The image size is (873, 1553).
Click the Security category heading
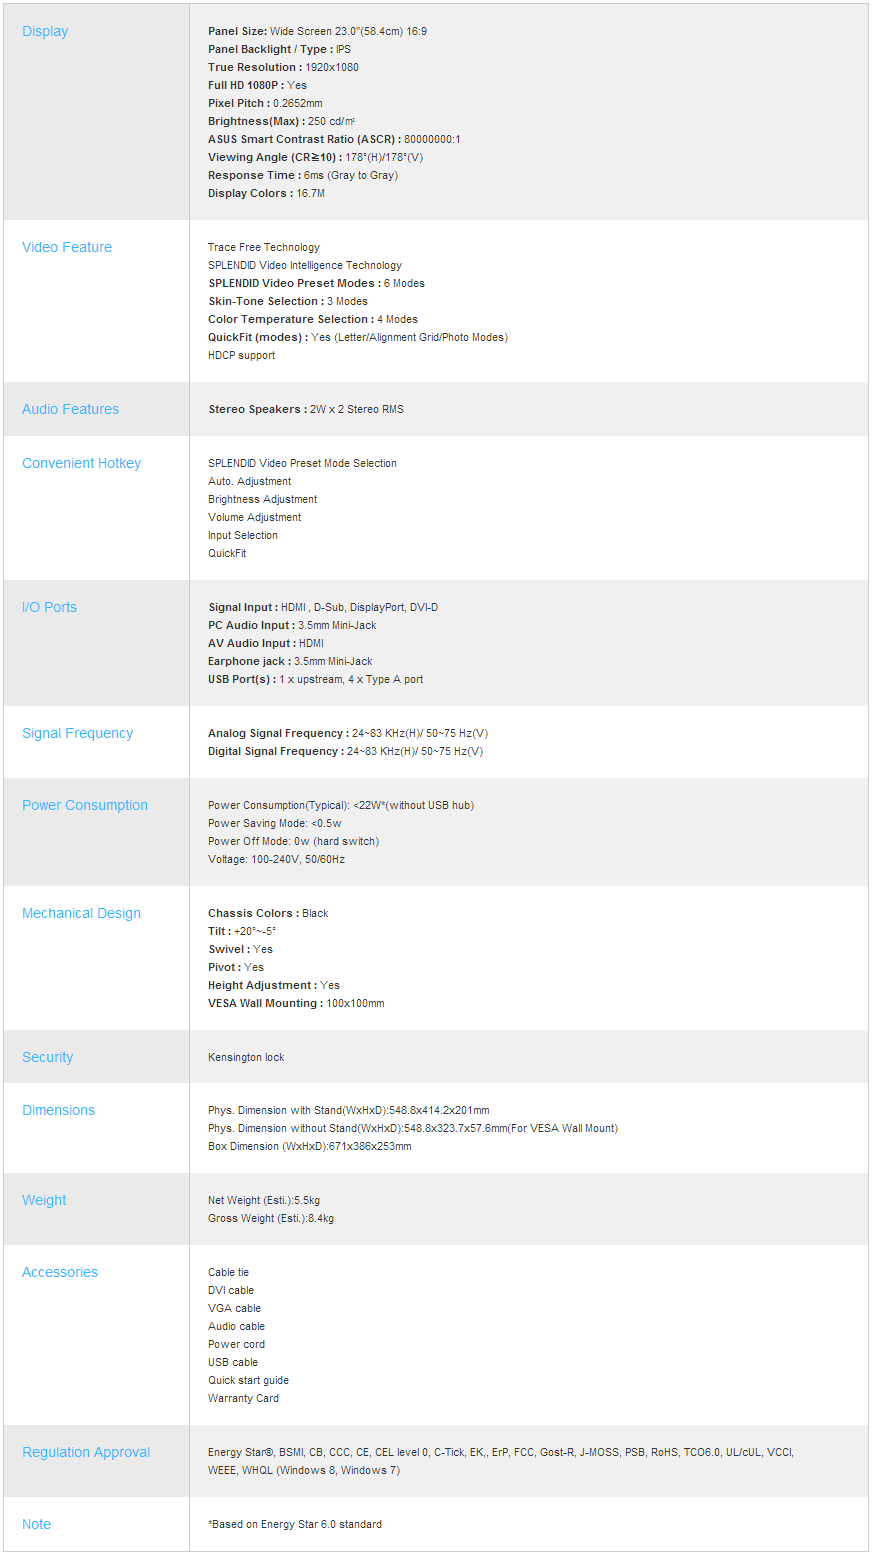(47, 1057)
